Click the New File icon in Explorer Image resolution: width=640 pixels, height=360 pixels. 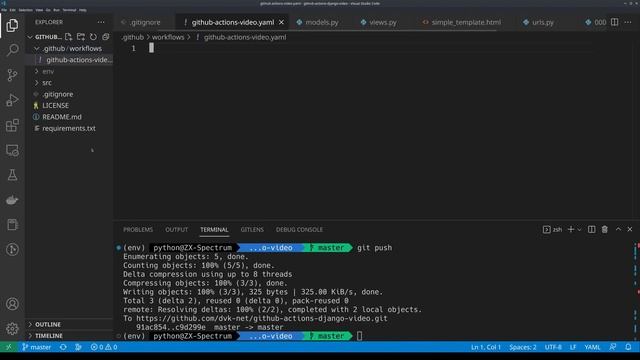coord(69,37)
